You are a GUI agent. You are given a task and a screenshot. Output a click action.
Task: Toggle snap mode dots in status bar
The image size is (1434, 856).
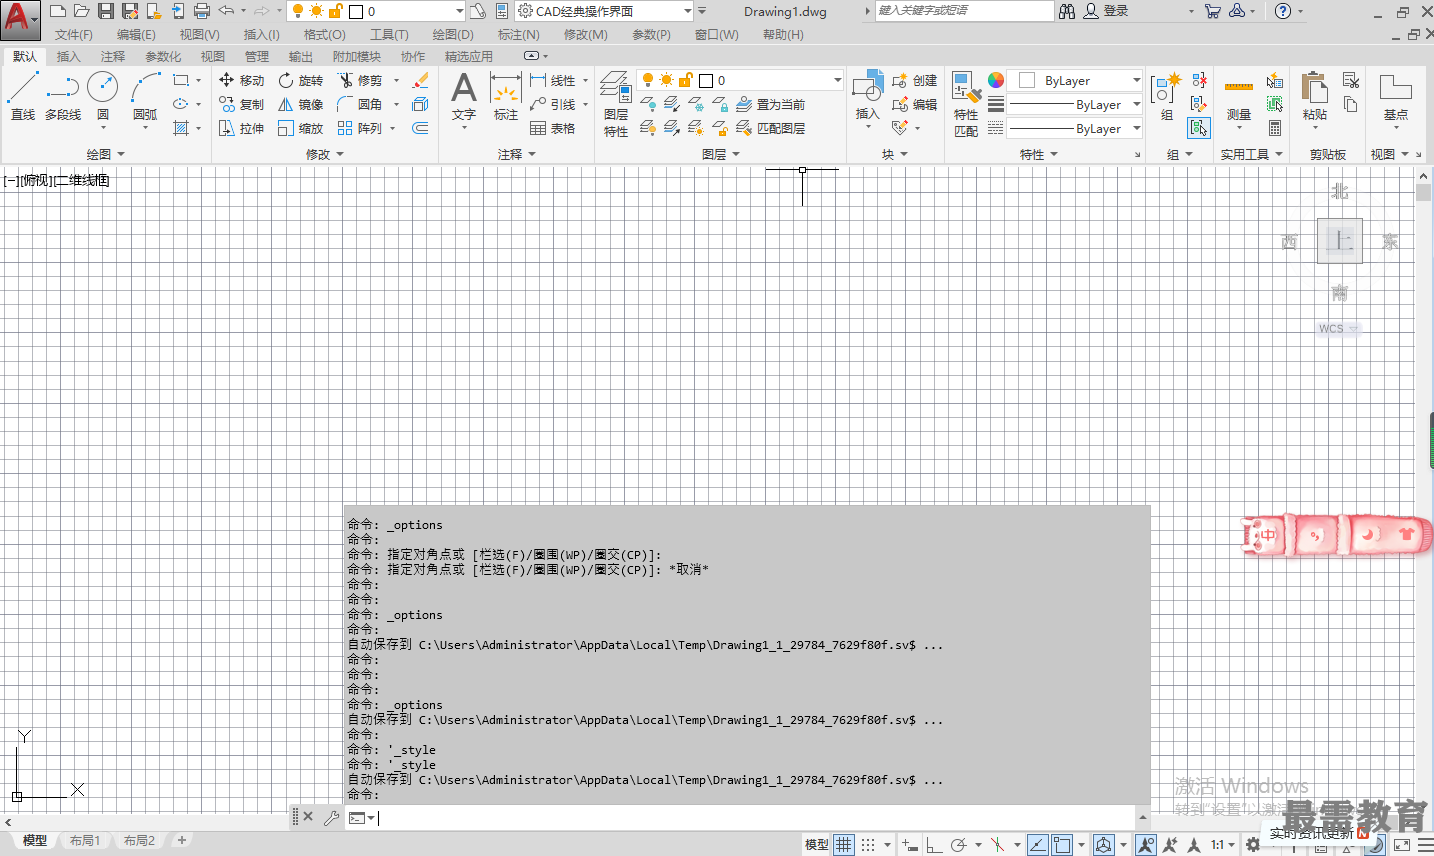point(868,845)
